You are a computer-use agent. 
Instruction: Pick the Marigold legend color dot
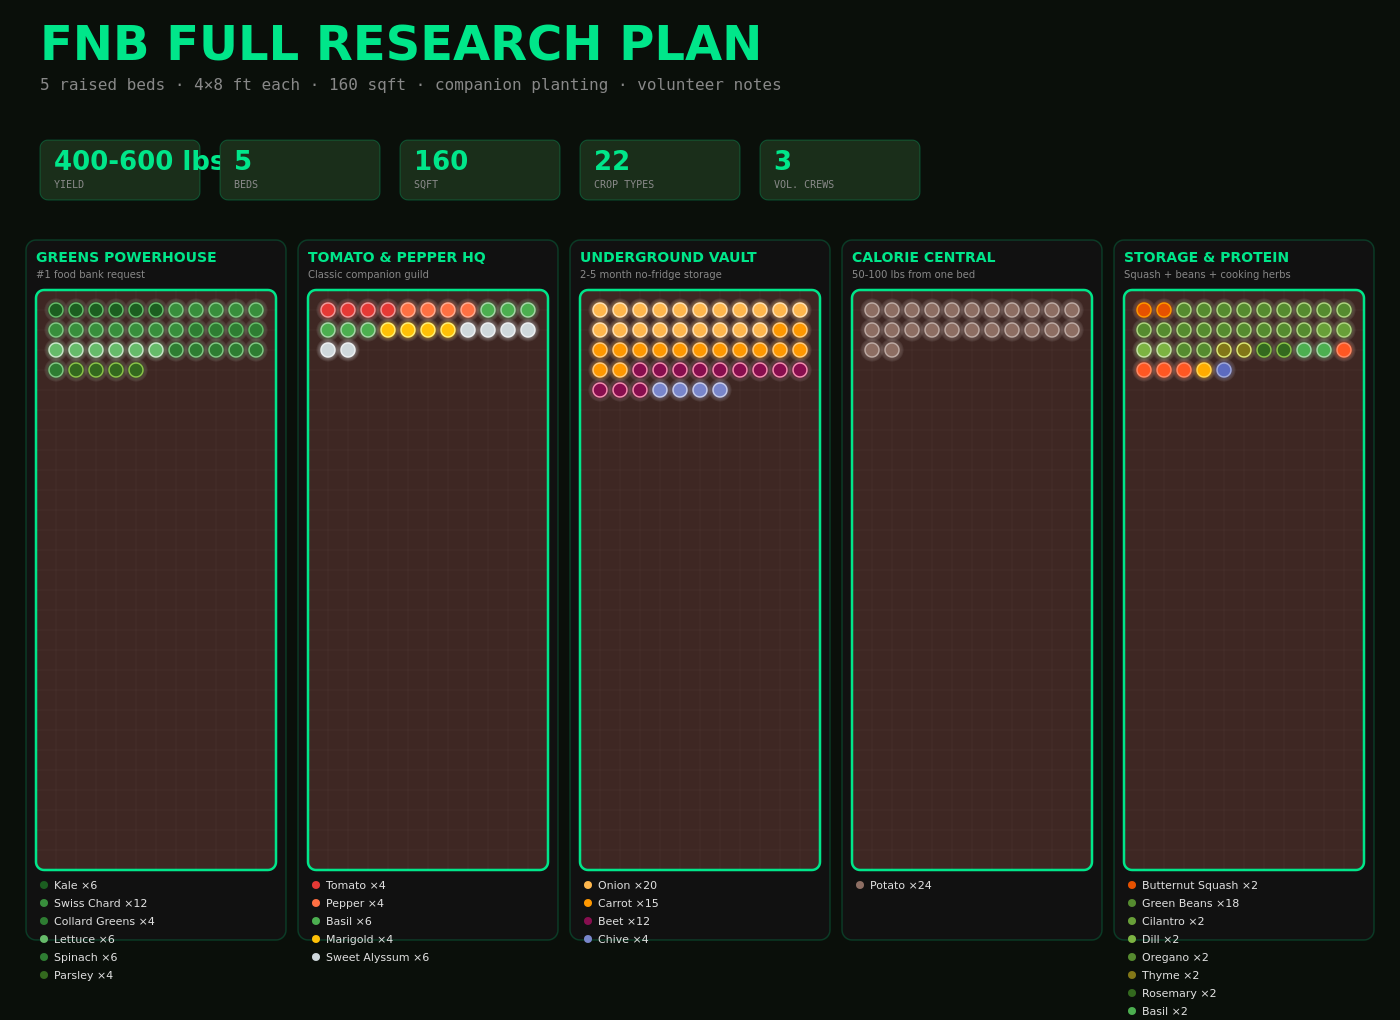316,939
